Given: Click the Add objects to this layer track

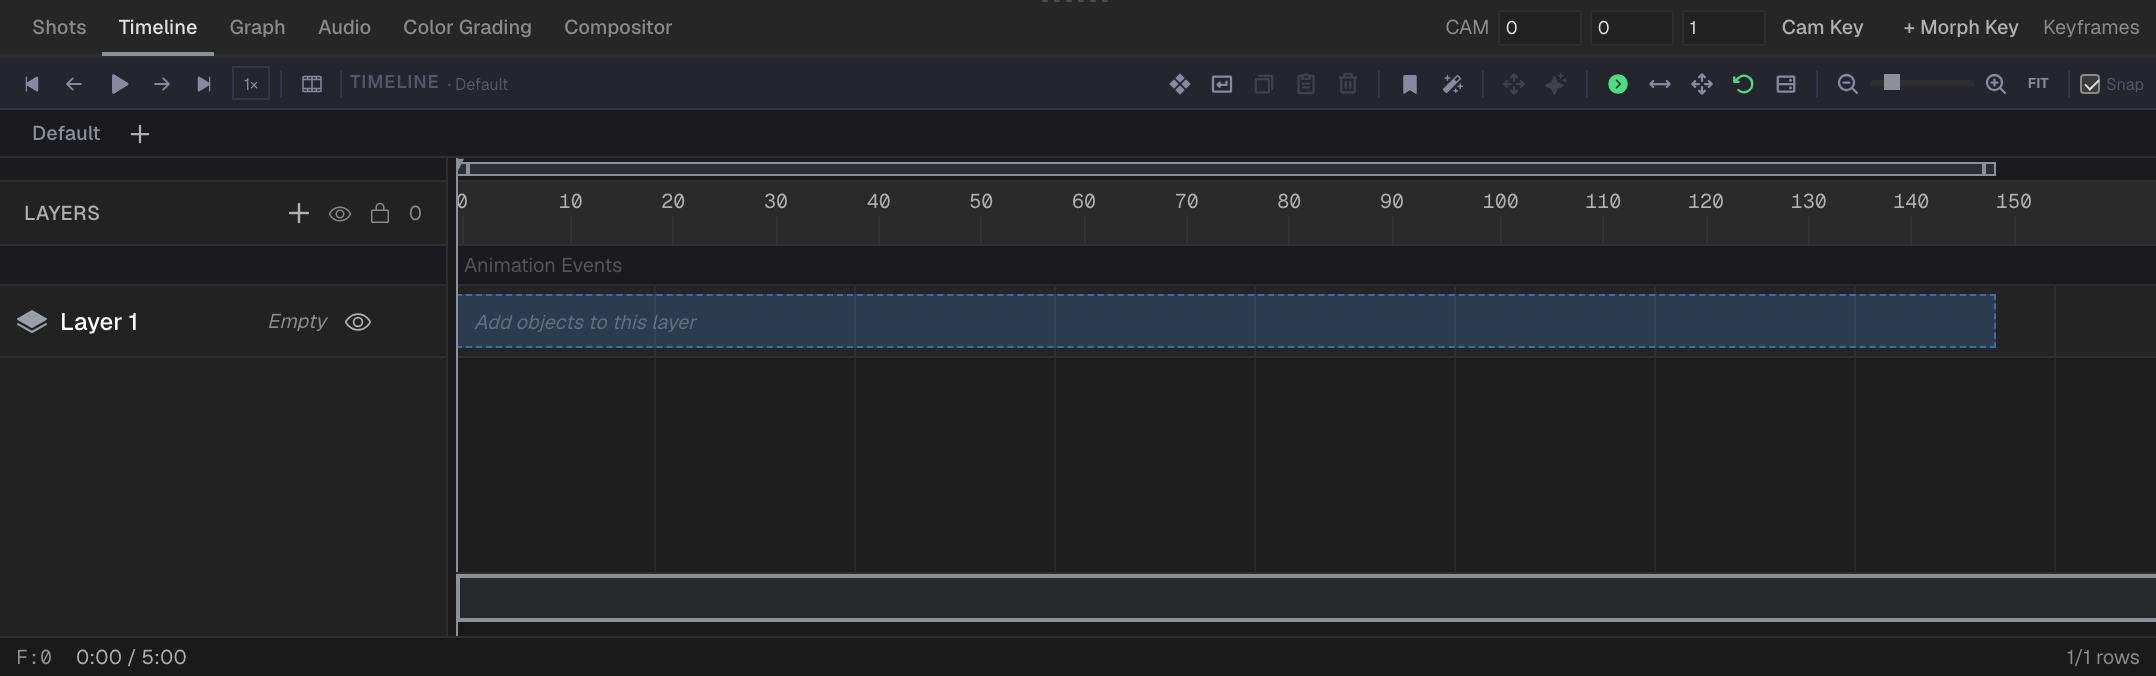Looking at the screenshot, I should click(x=1226, y=321).
